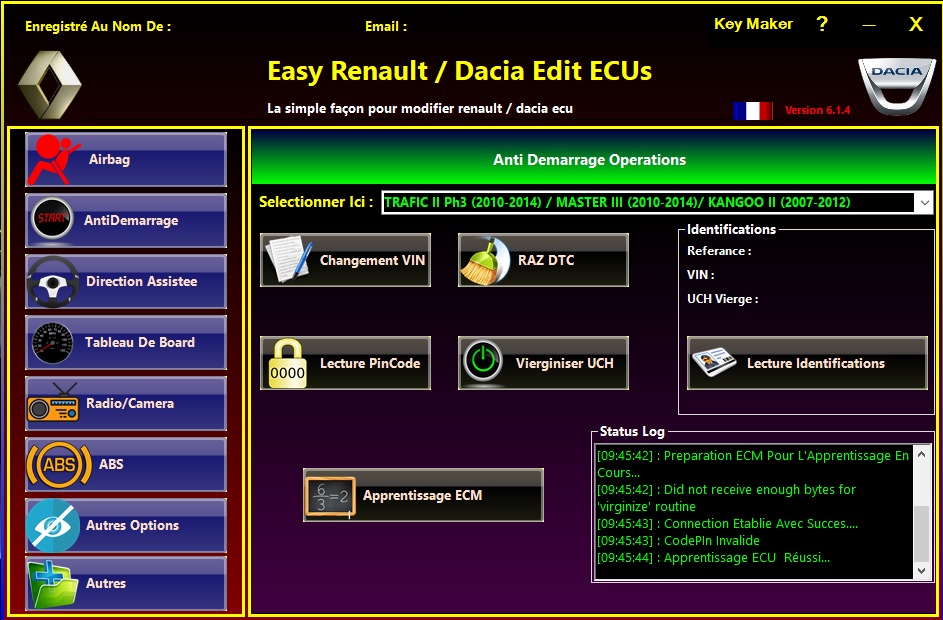Switch to the AntiDemarrage section
943x620 pixels.
[126, 220]
